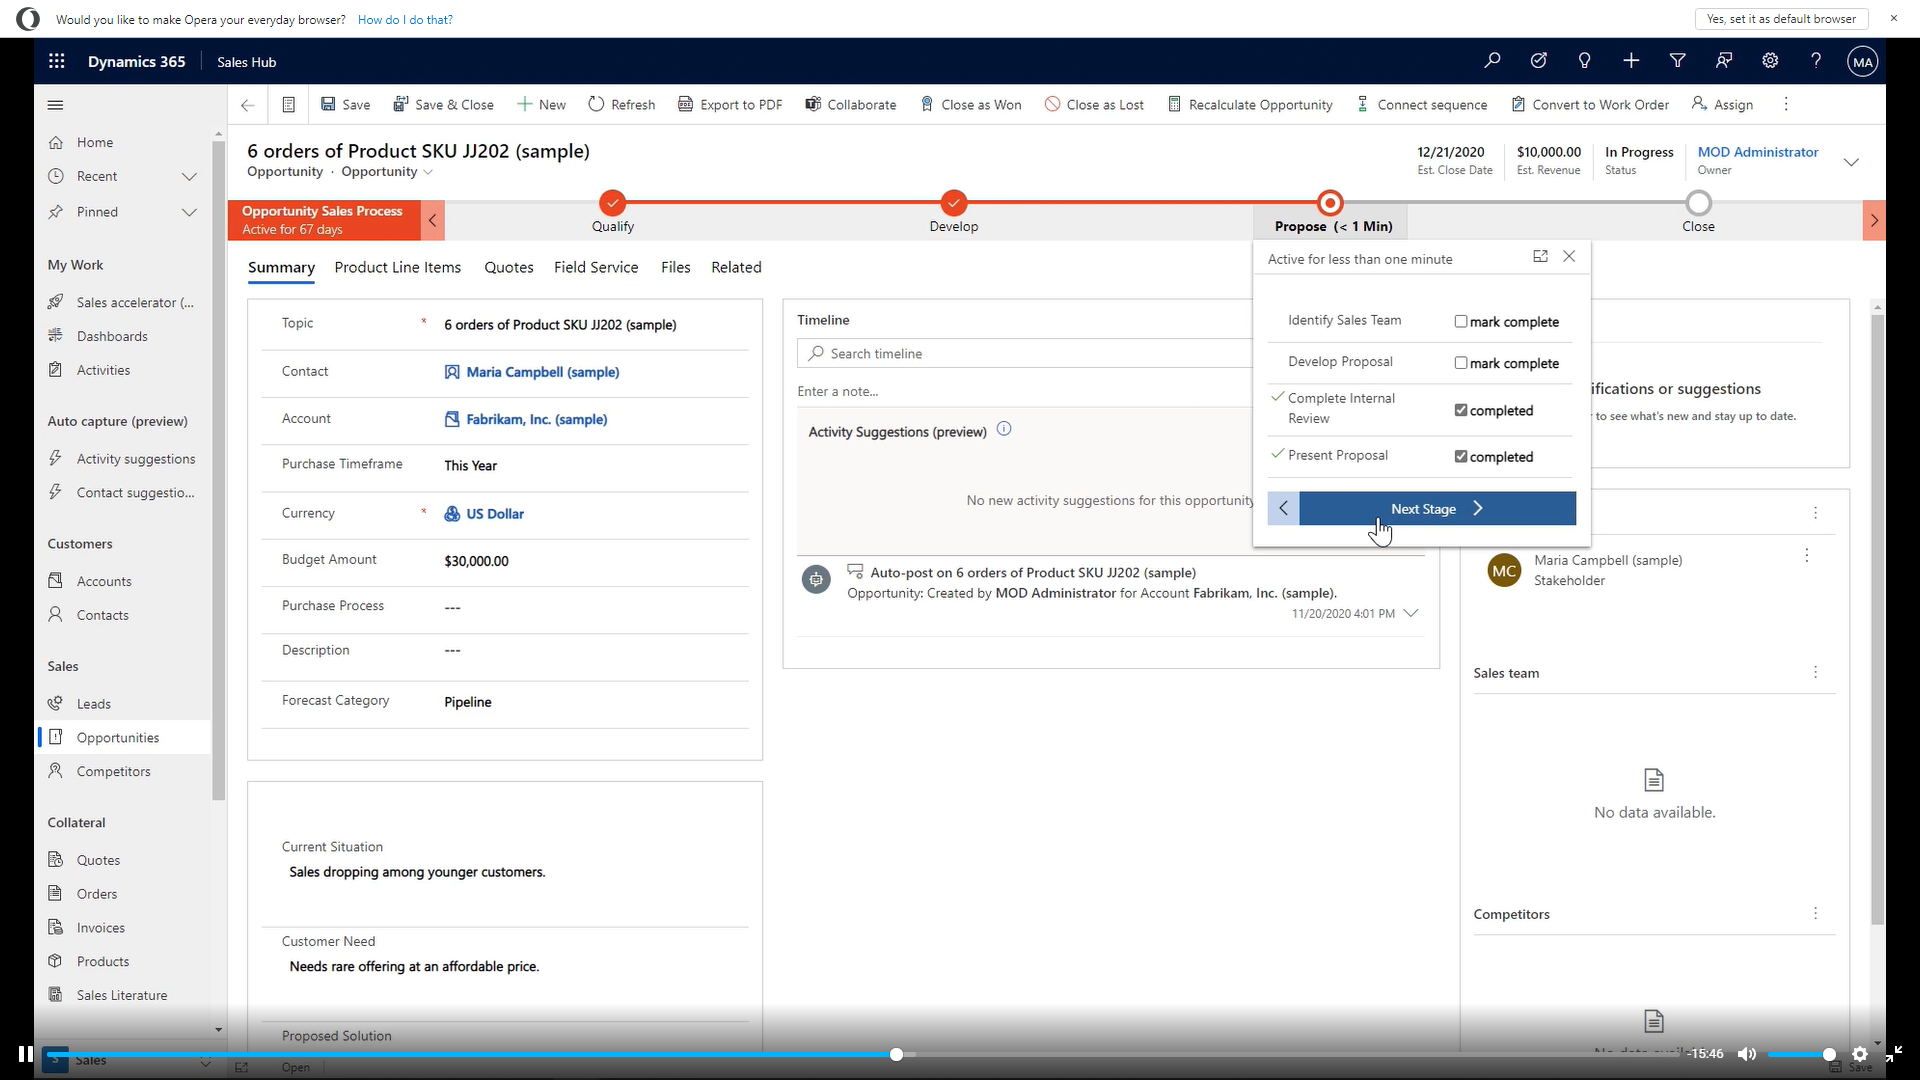The height and width of the screenshot is (1080, 1920).
Task: Open the task flow checkmark circle icon
Action: 1538,61
